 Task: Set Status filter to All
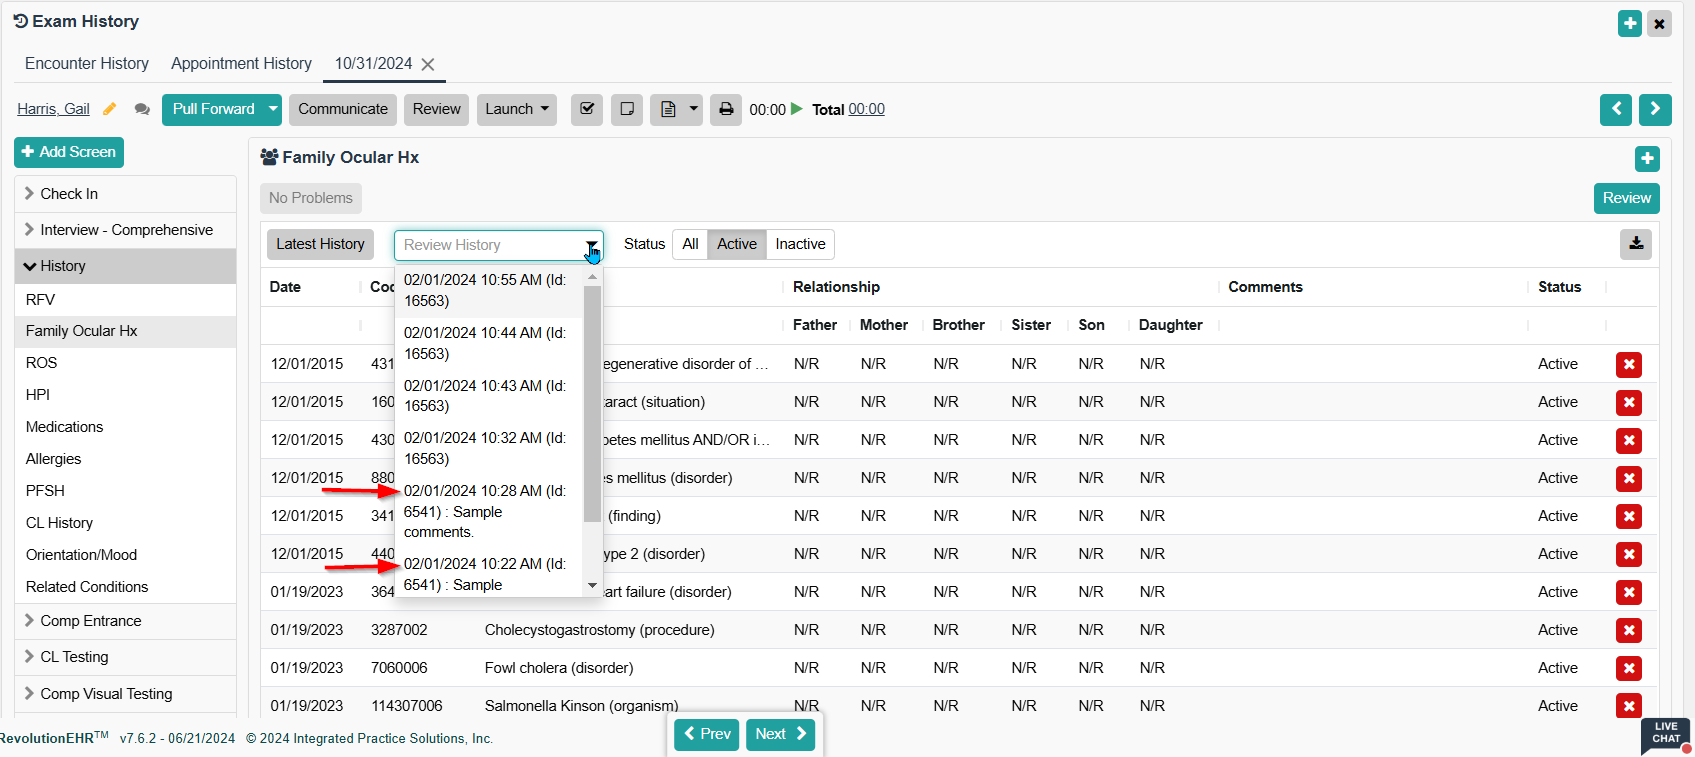tap(690, 244)
